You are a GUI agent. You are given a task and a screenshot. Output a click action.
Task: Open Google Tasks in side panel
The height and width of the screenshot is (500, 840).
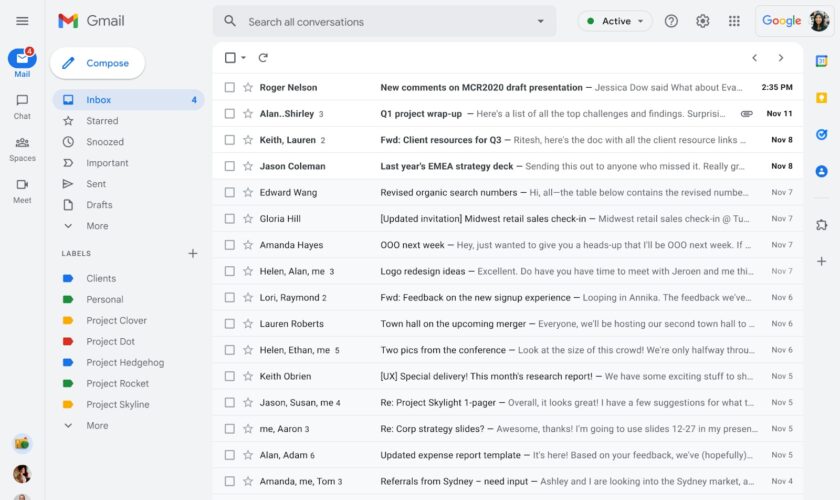click(x=821, y=135)
